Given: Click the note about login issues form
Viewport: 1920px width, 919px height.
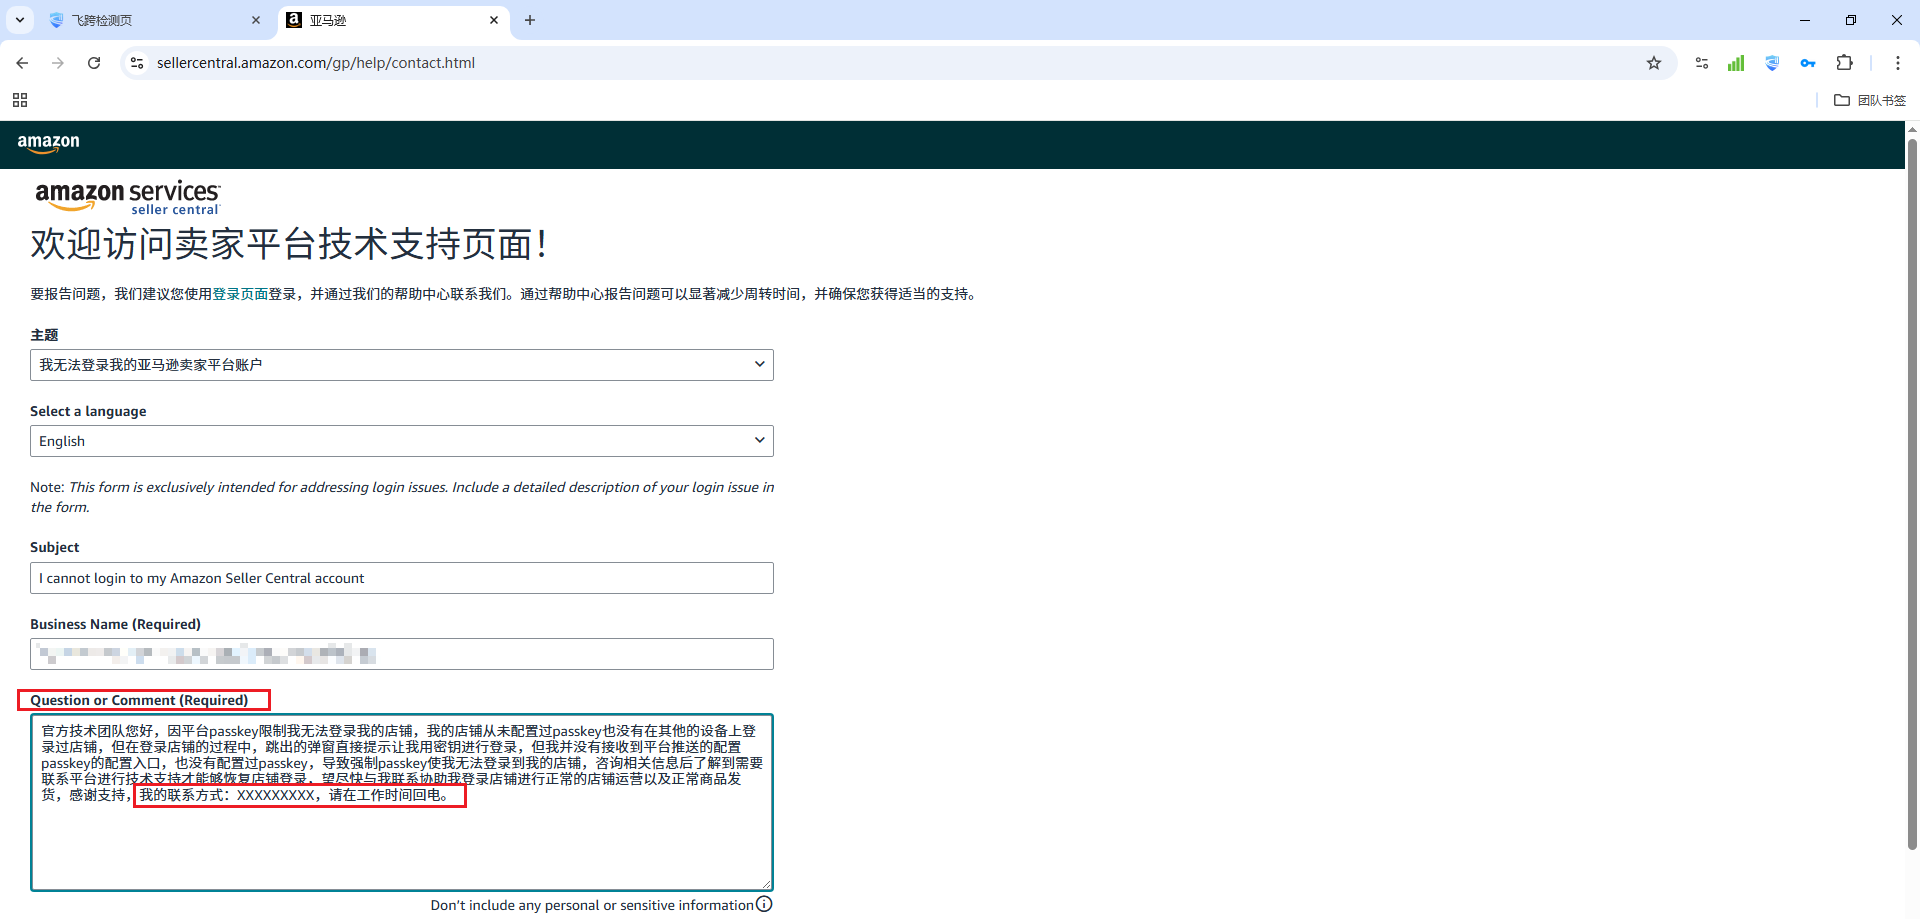Looking at the screenshot, I should click(402, 497).
